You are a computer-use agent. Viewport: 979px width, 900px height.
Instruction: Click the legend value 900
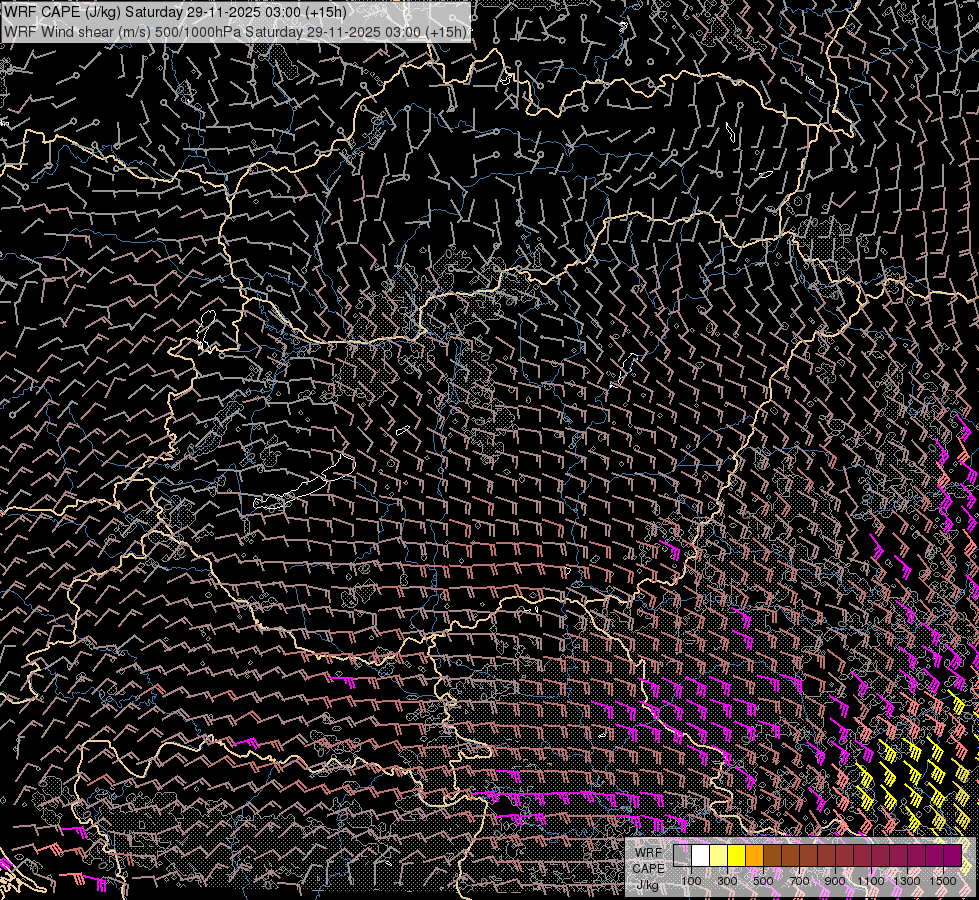(835, 881)
